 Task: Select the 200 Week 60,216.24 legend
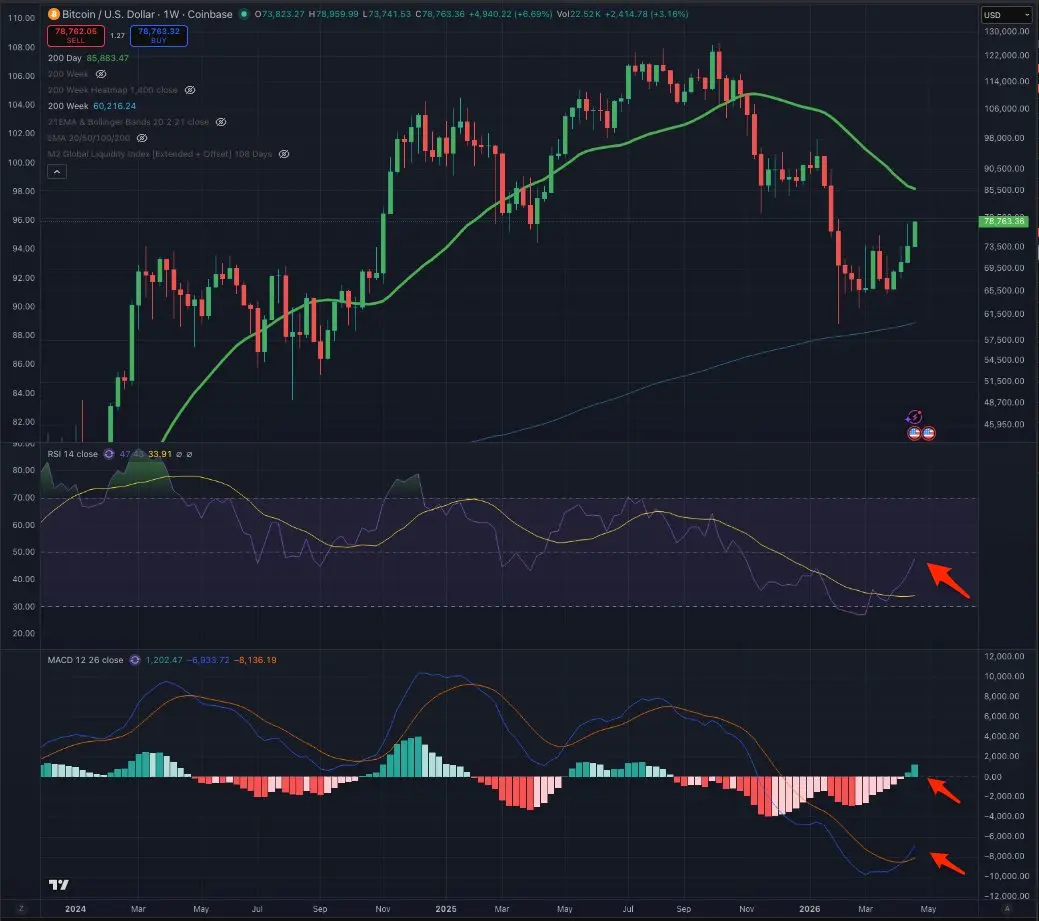[91, 106]
